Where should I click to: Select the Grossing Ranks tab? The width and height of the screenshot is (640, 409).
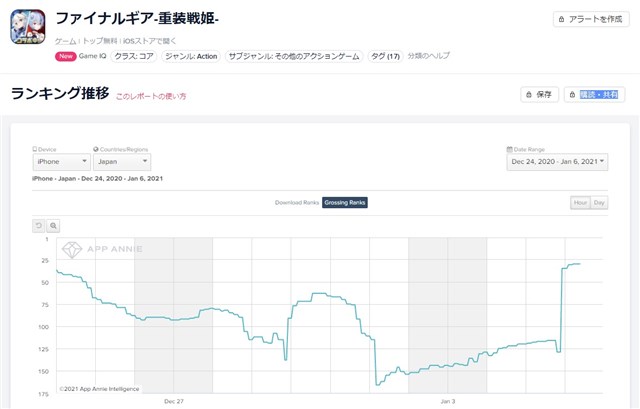click(x=345, y=202)
